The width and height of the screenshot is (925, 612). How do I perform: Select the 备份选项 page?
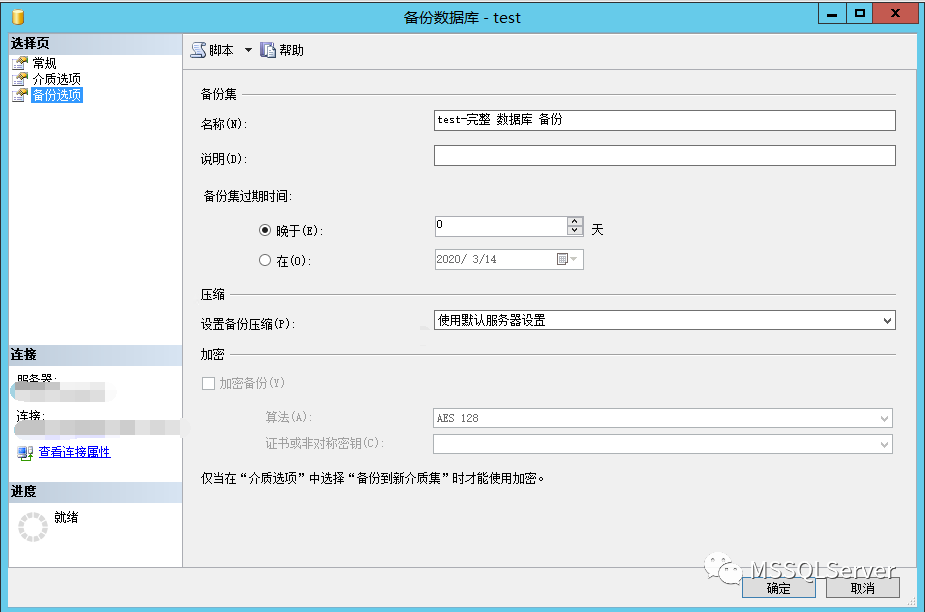tap(57, 95)
